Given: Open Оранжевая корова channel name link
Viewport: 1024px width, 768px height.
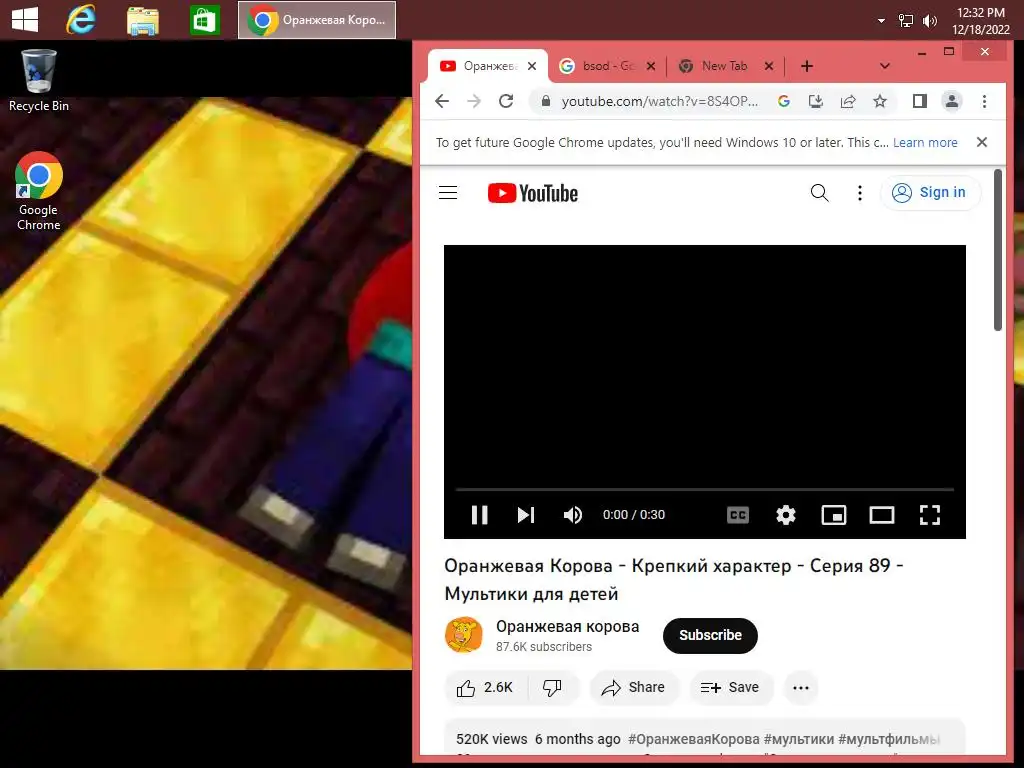Looking at the screenshot, I should point(568,627).
